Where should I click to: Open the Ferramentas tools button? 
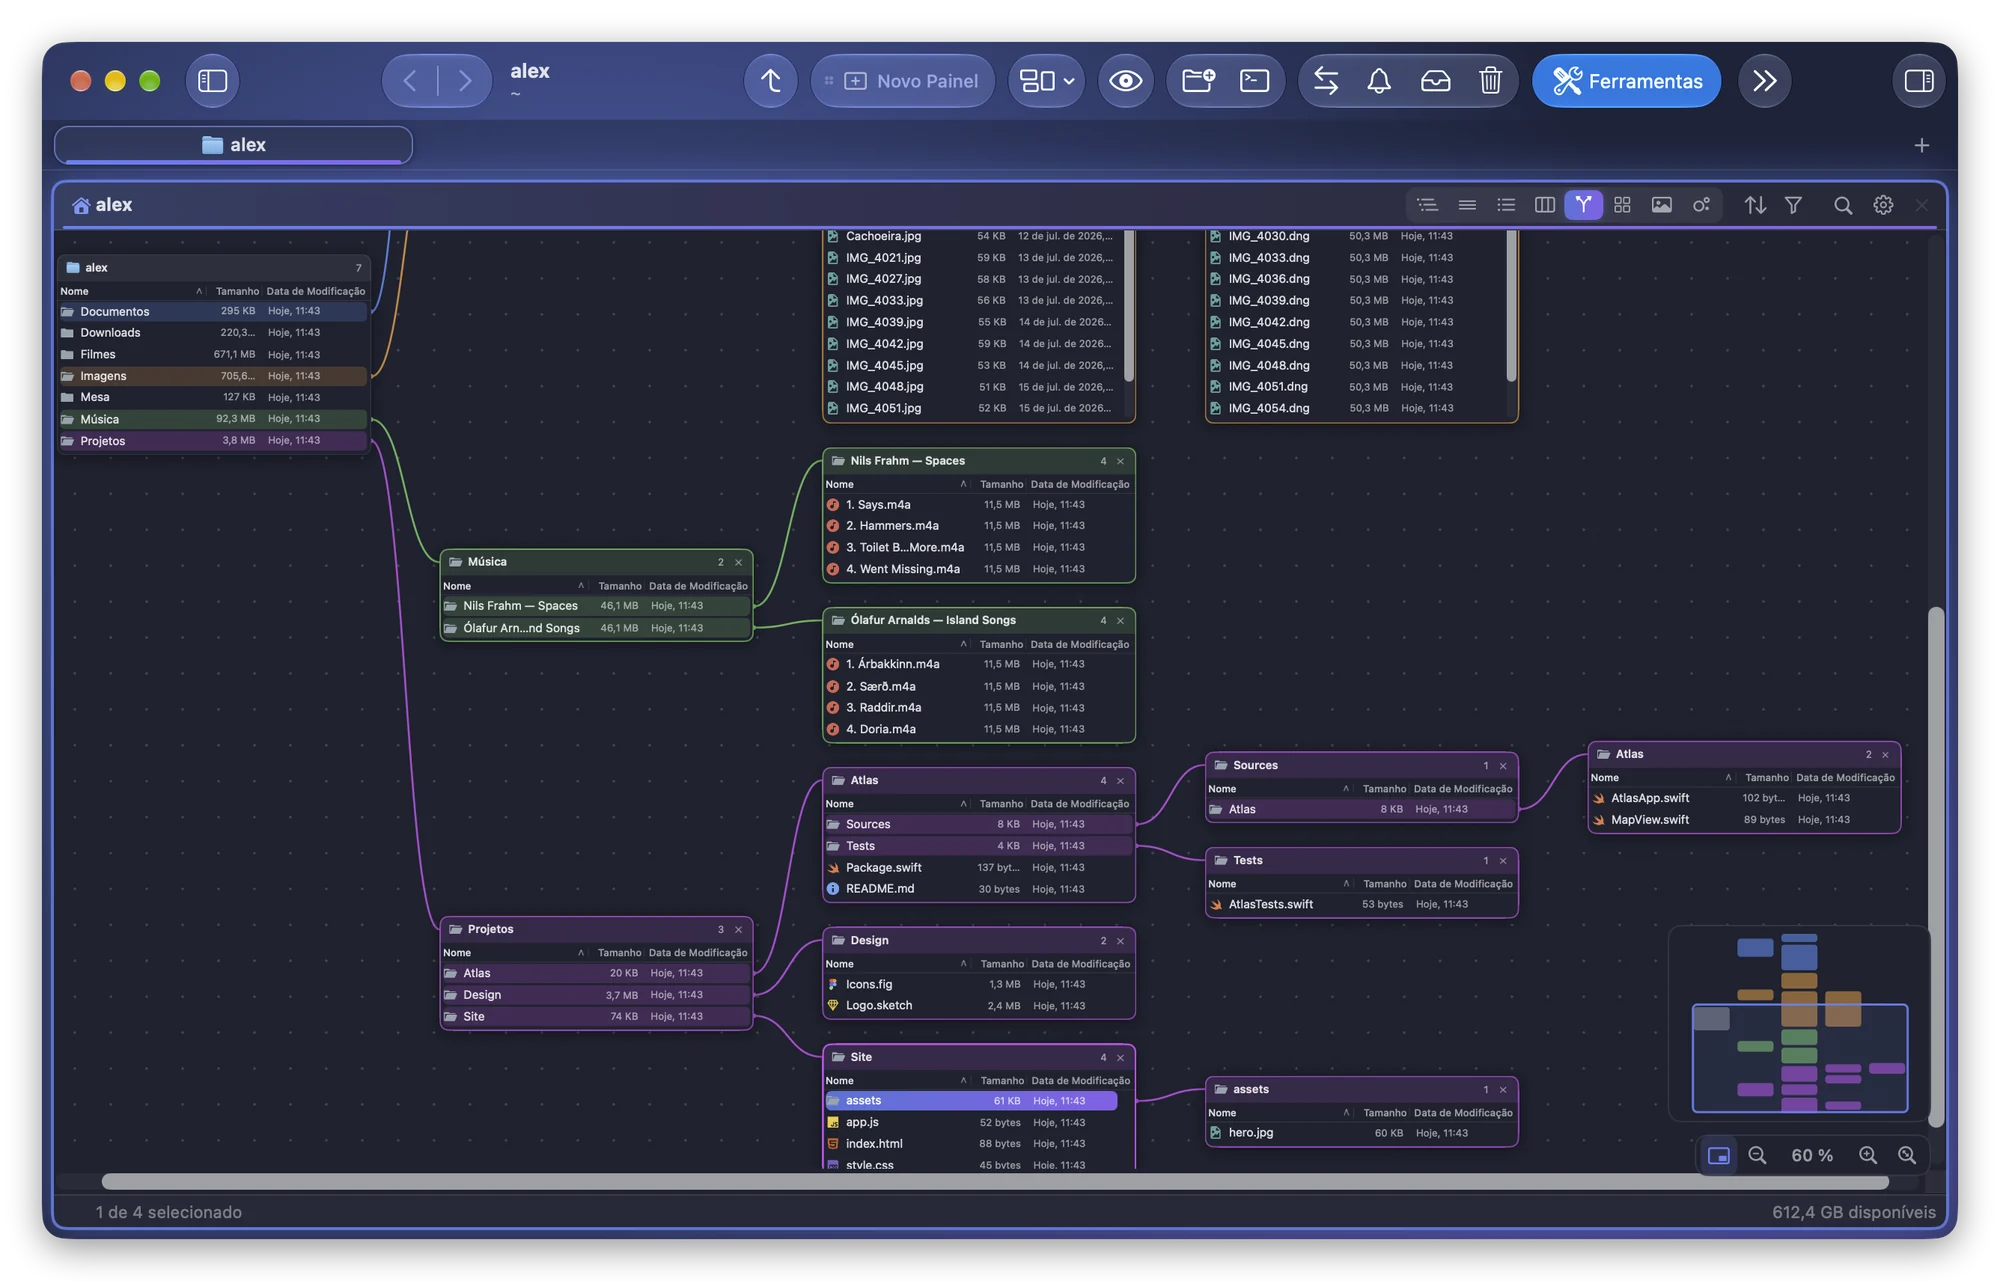click(x=1626, y=81)
